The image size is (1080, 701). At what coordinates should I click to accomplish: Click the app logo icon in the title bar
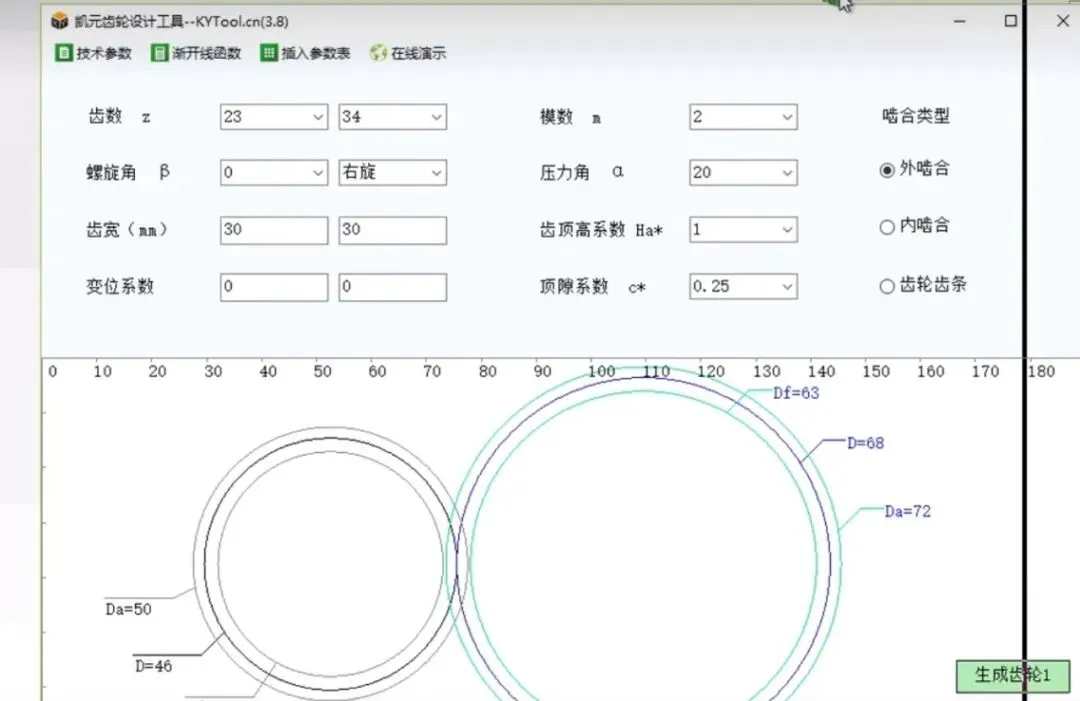(60, 21)
